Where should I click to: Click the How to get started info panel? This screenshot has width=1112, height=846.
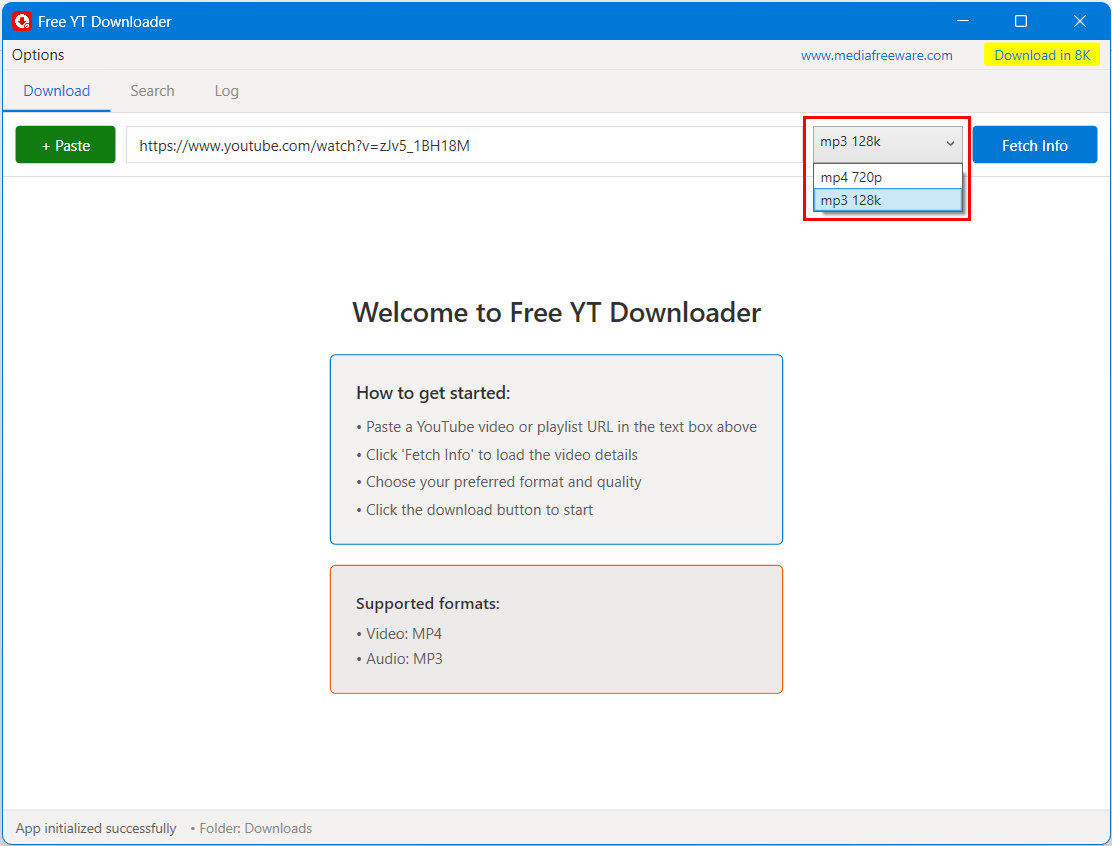556,449
